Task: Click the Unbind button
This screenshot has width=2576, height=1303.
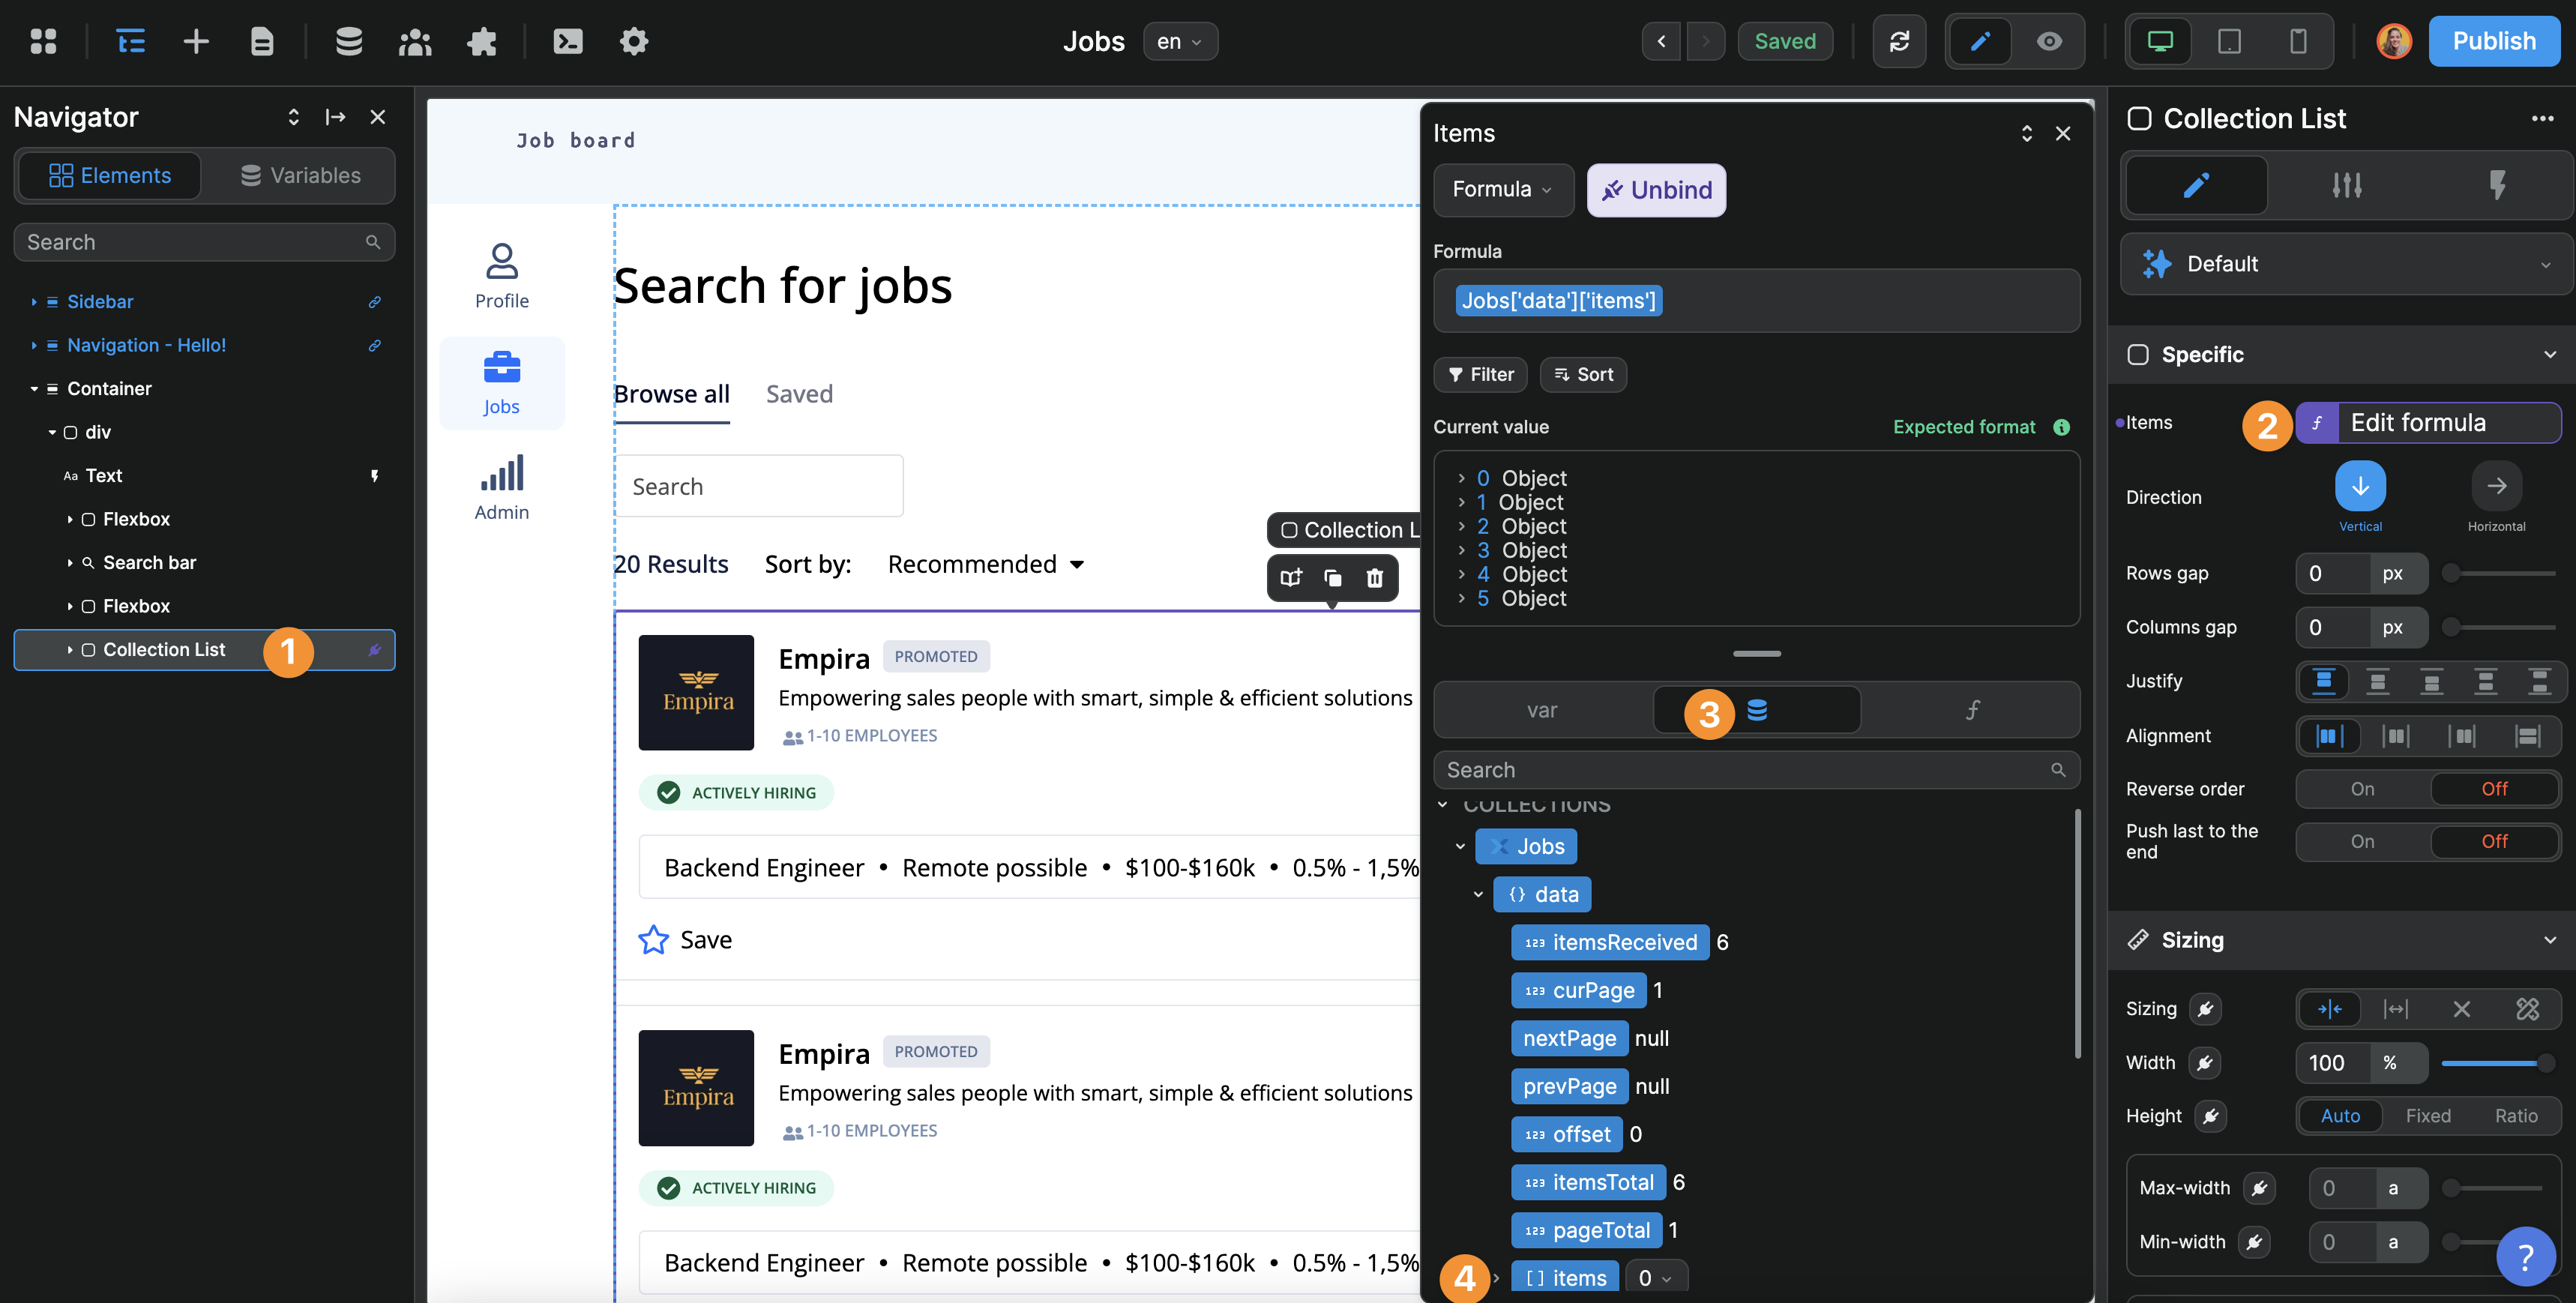Action: point(1656,190)
